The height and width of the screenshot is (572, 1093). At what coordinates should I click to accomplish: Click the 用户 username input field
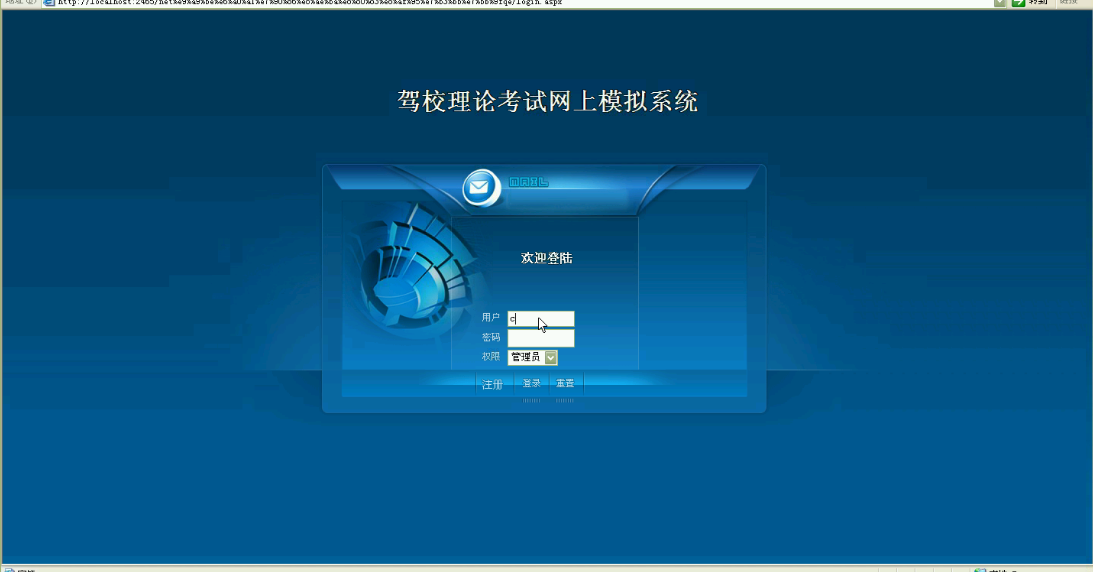click(x=541, y=319)
